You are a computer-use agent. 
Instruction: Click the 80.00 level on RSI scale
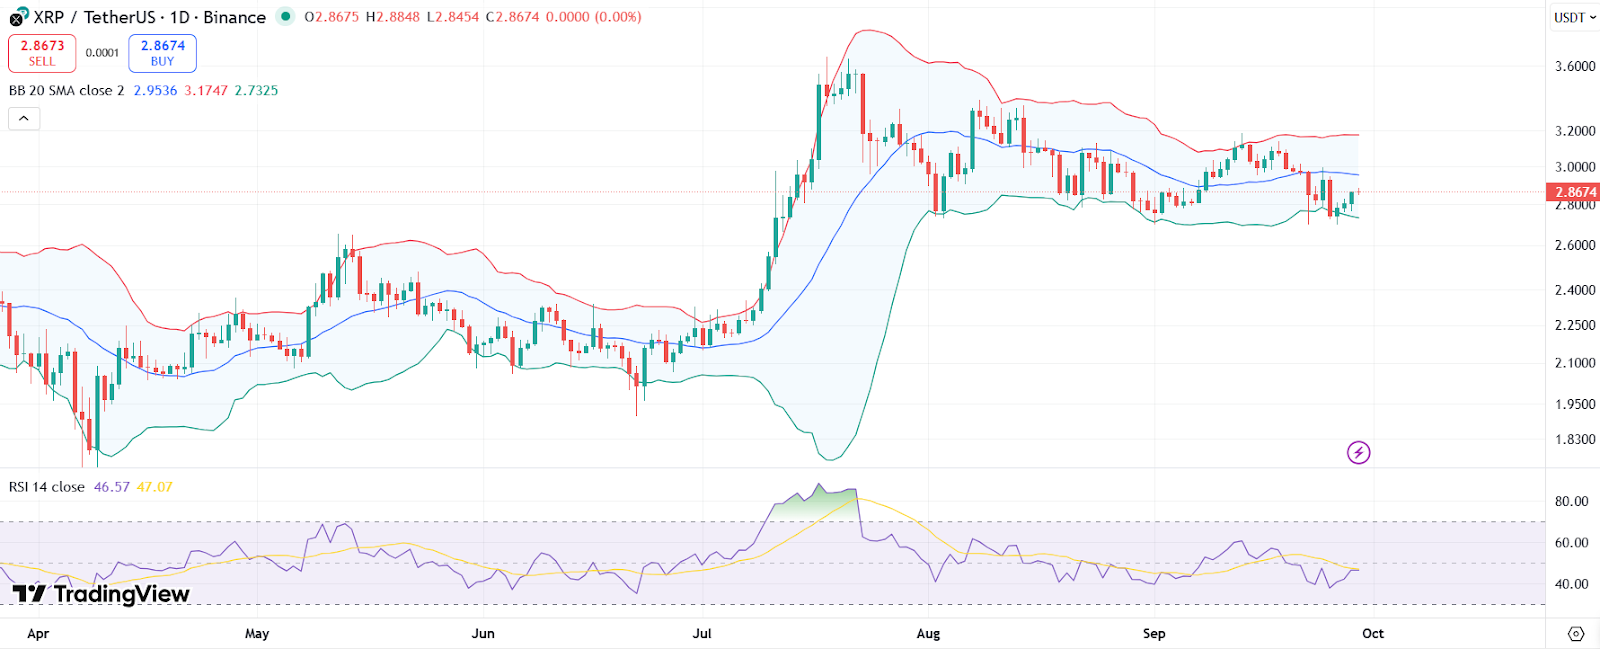[1571, 501]
